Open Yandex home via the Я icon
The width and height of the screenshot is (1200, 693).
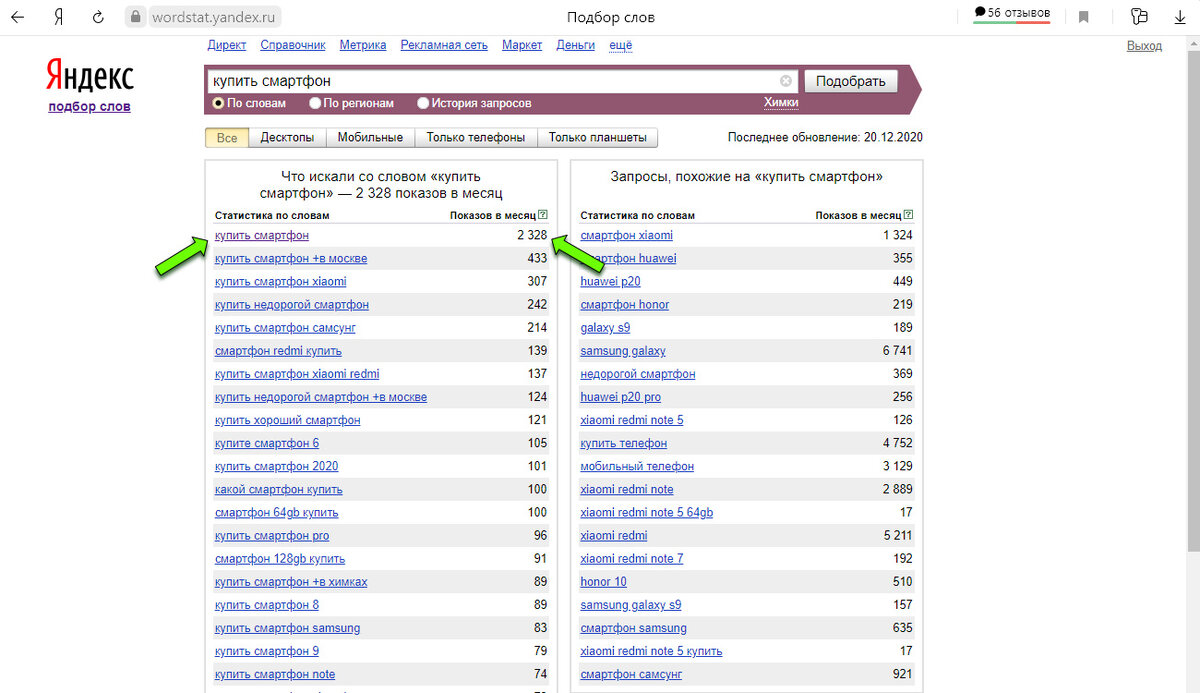tap(59, 17)
